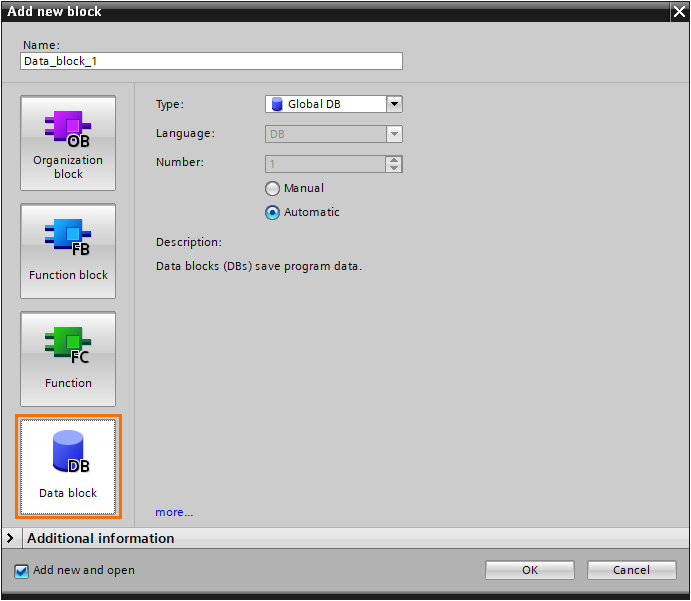Choose the Manual numbering option
The image size is (691, 601).
pos(272,189)
